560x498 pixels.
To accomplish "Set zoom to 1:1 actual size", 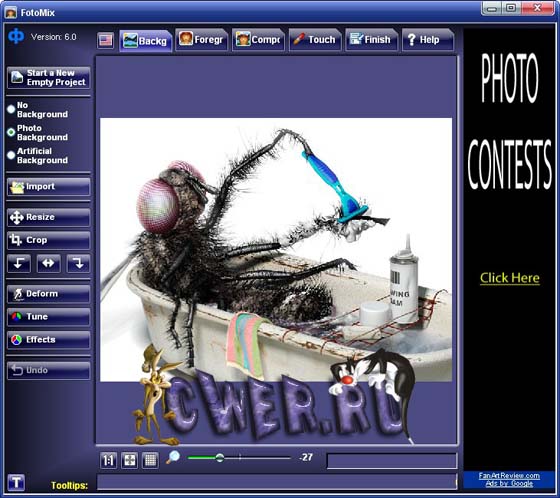I will point(108,460).
